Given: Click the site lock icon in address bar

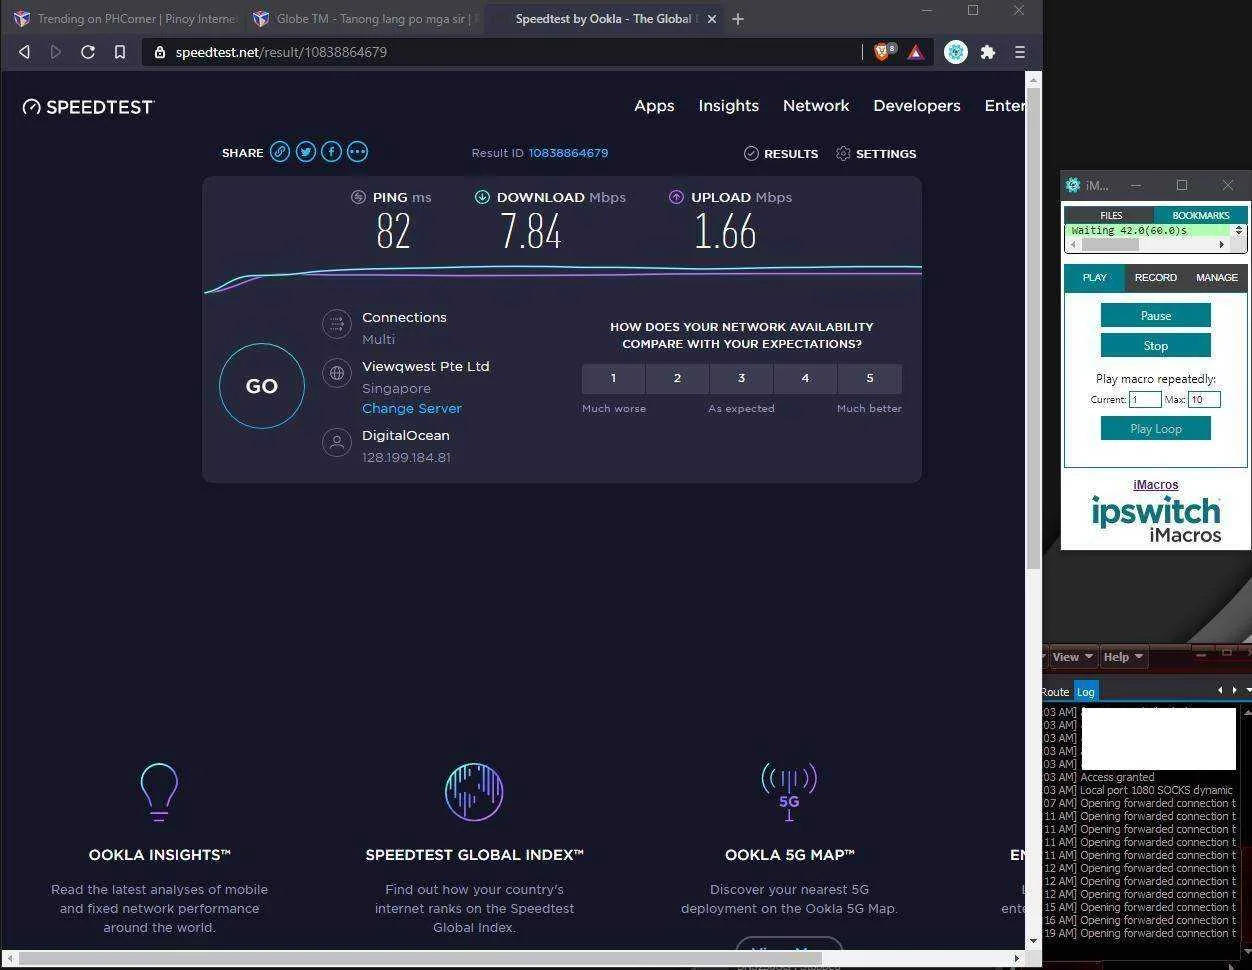Looking at the screenshot, I should pos(160,52).
